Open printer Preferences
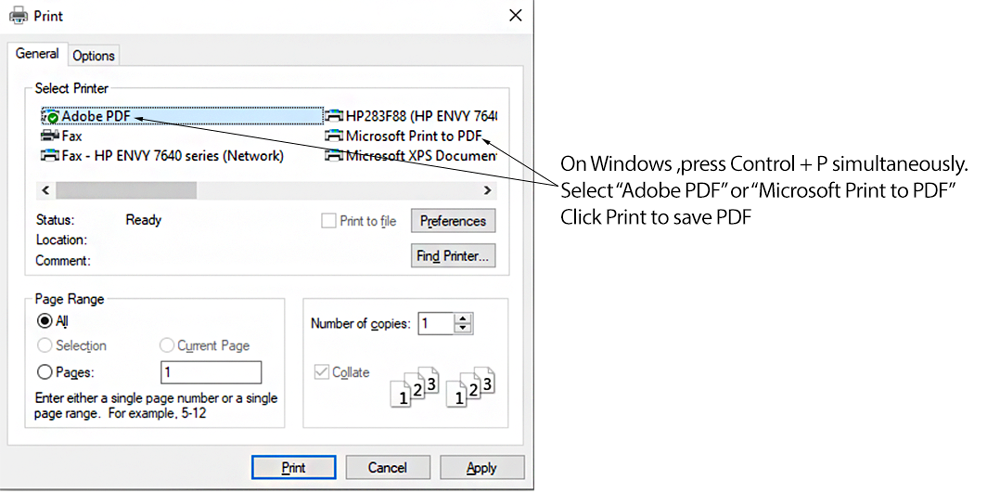 tap(453, 221)
